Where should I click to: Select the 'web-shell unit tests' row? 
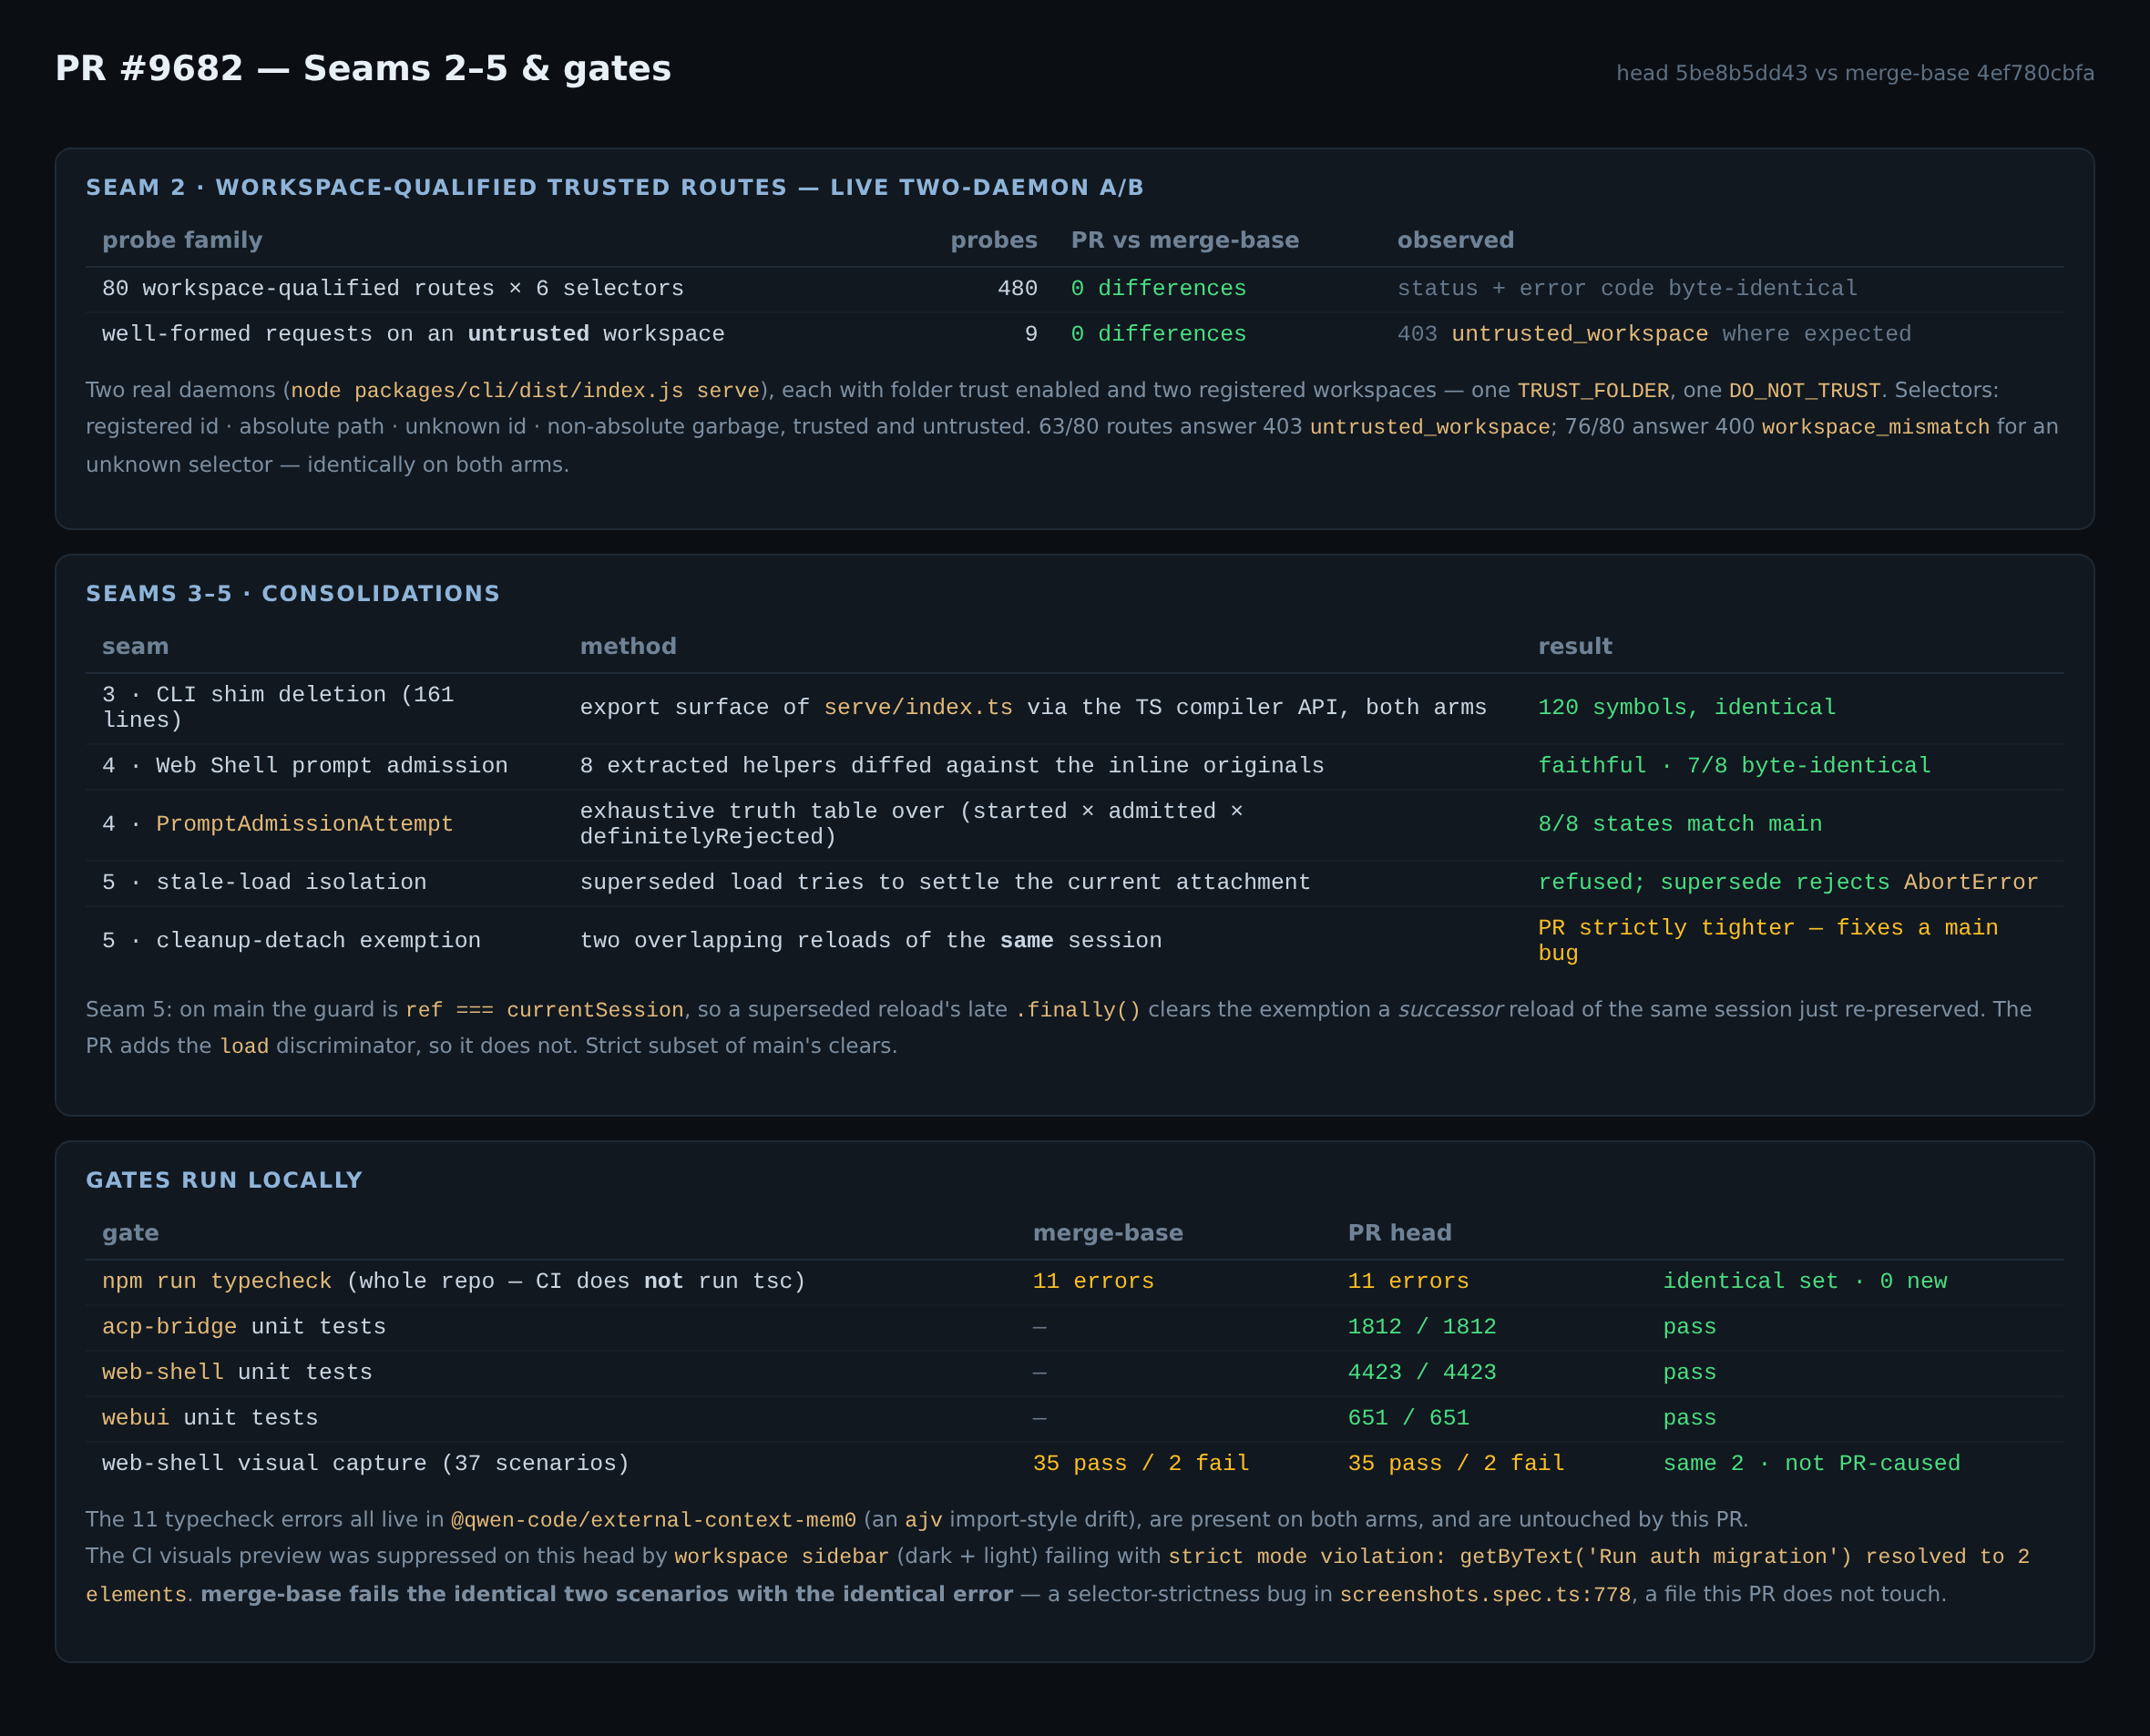pyautogui.click(x=1074, y=1373)
